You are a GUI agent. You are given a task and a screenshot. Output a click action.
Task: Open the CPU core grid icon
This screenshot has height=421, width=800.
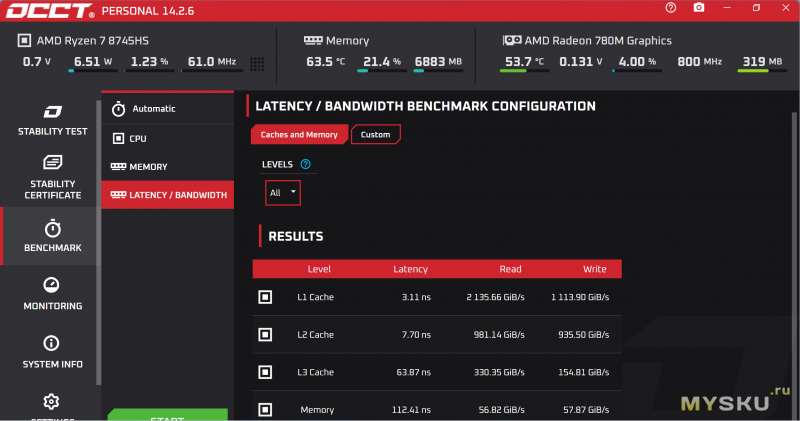257,64
